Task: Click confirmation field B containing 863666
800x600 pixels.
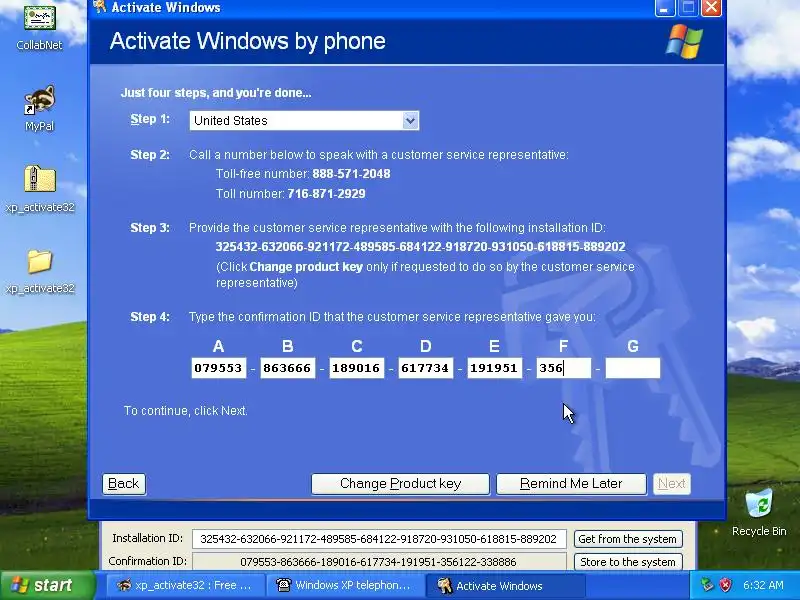Action: tap(287, 368)
